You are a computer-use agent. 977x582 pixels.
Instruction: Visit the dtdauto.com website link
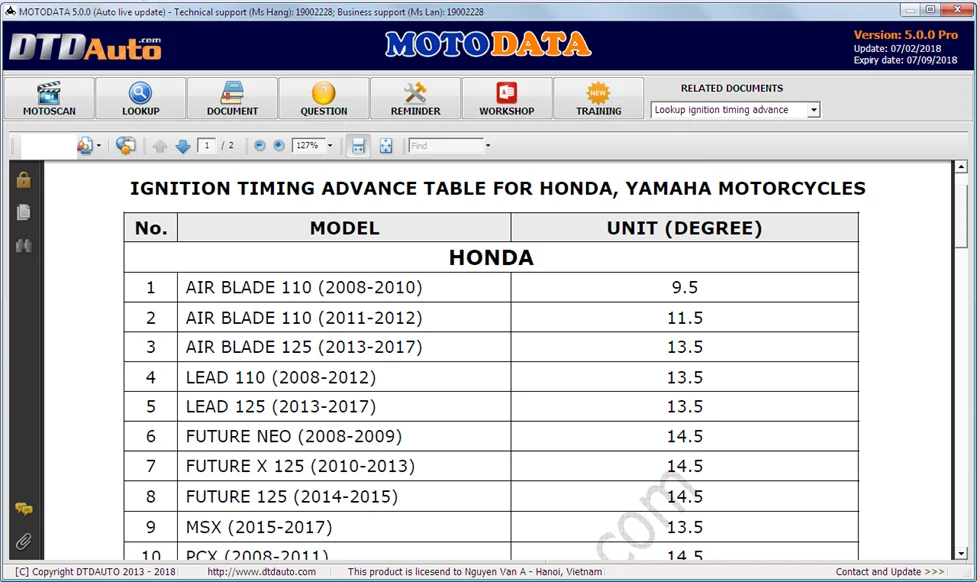pyautogui.click(x=261, y=571)
